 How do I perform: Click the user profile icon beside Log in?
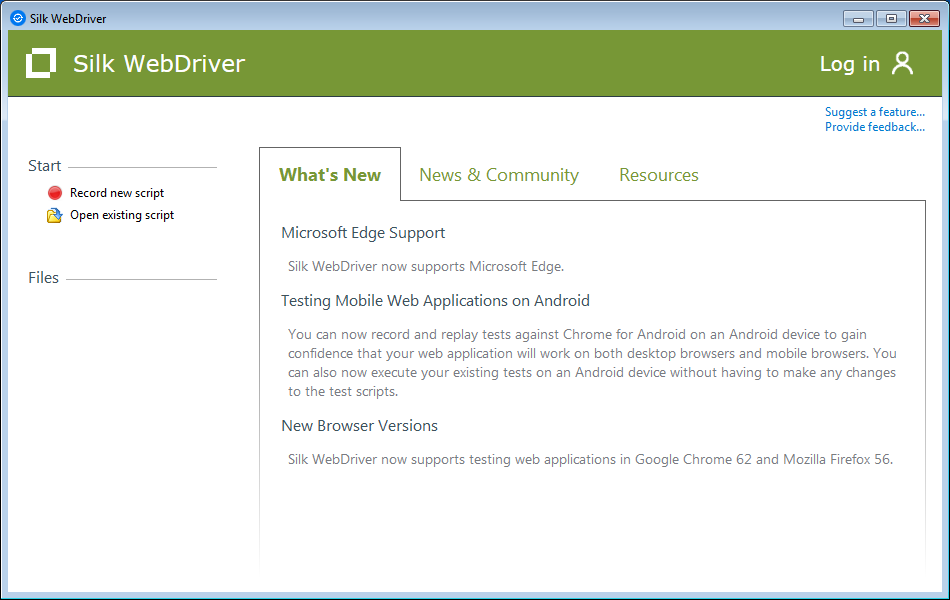pyautogui.click(x=902, y=63)
